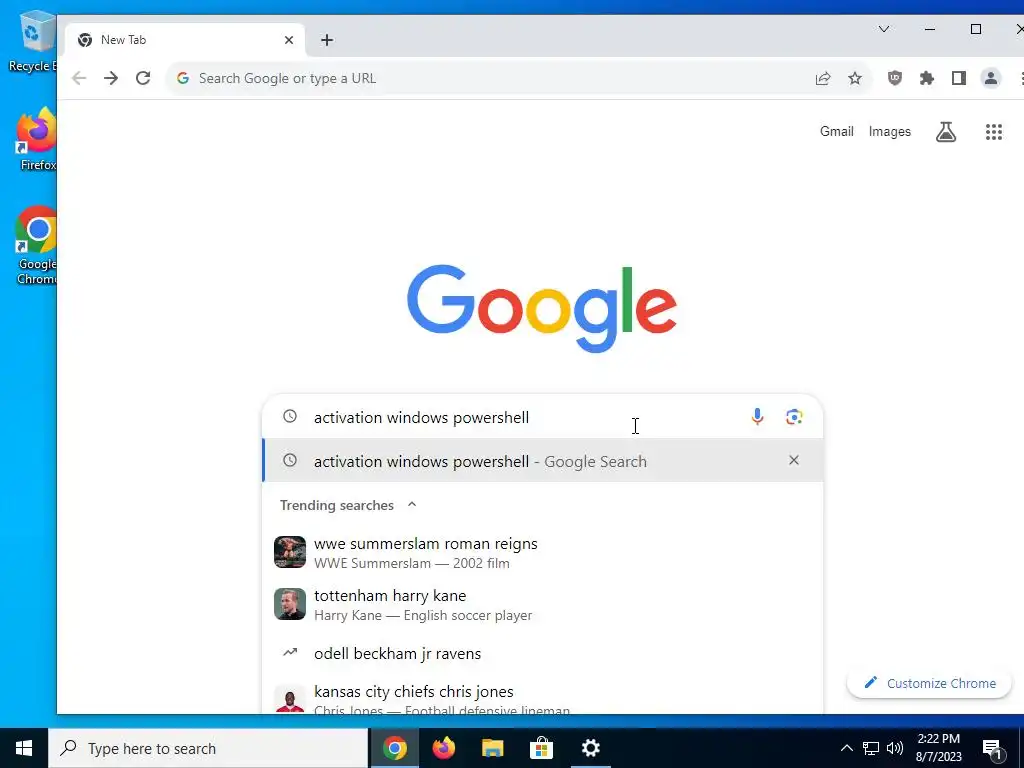
Task: Open the Google apps grid
Action: tap(993, 132)
